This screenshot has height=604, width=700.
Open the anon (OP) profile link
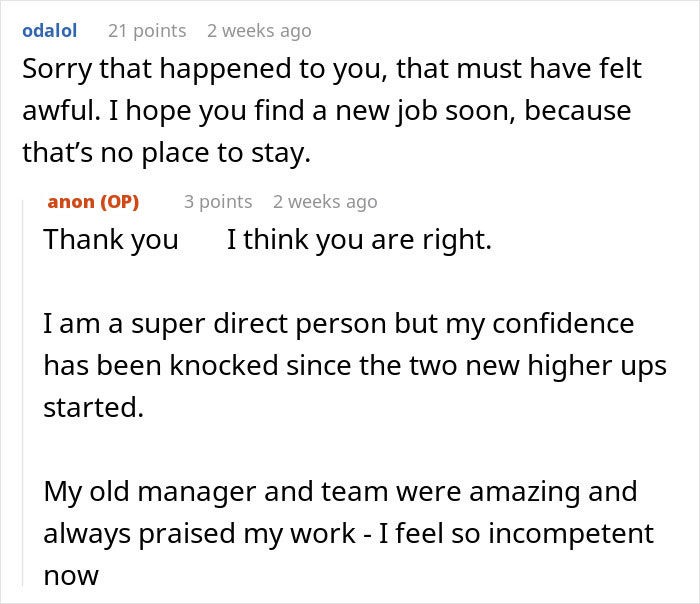[93, 202]
